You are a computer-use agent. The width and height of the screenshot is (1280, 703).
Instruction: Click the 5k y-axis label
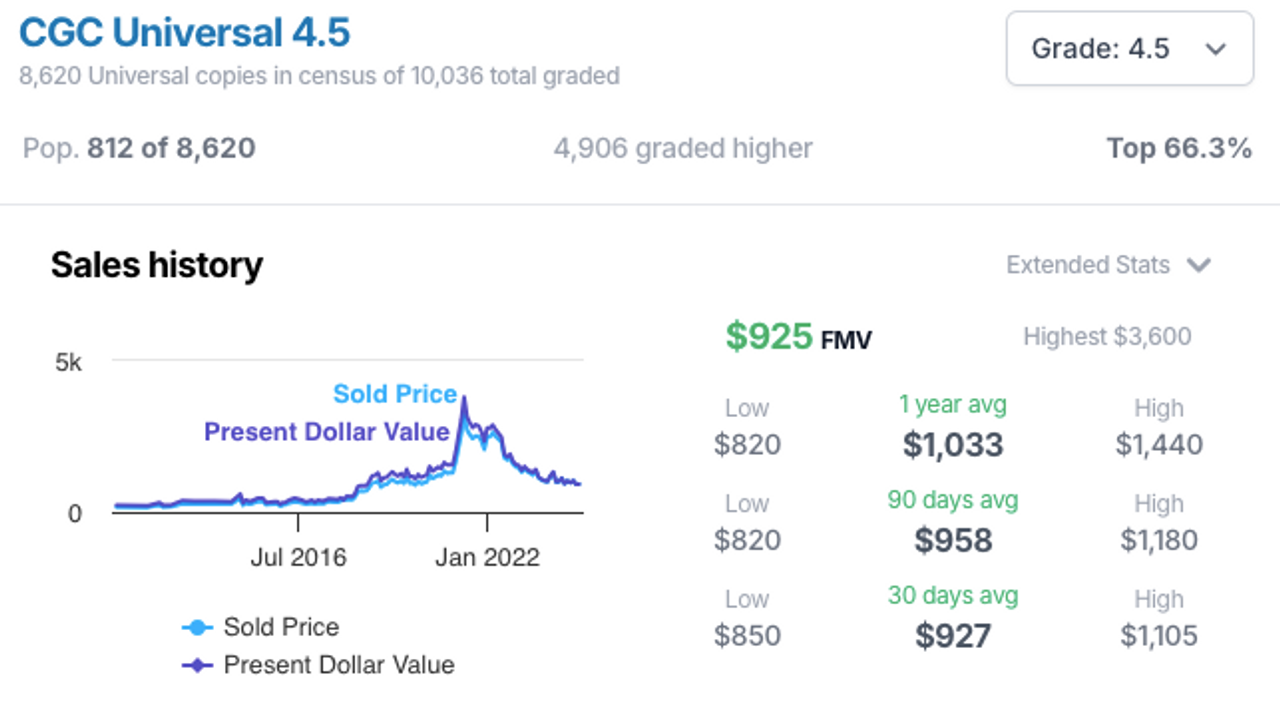[x=69, y=362]
